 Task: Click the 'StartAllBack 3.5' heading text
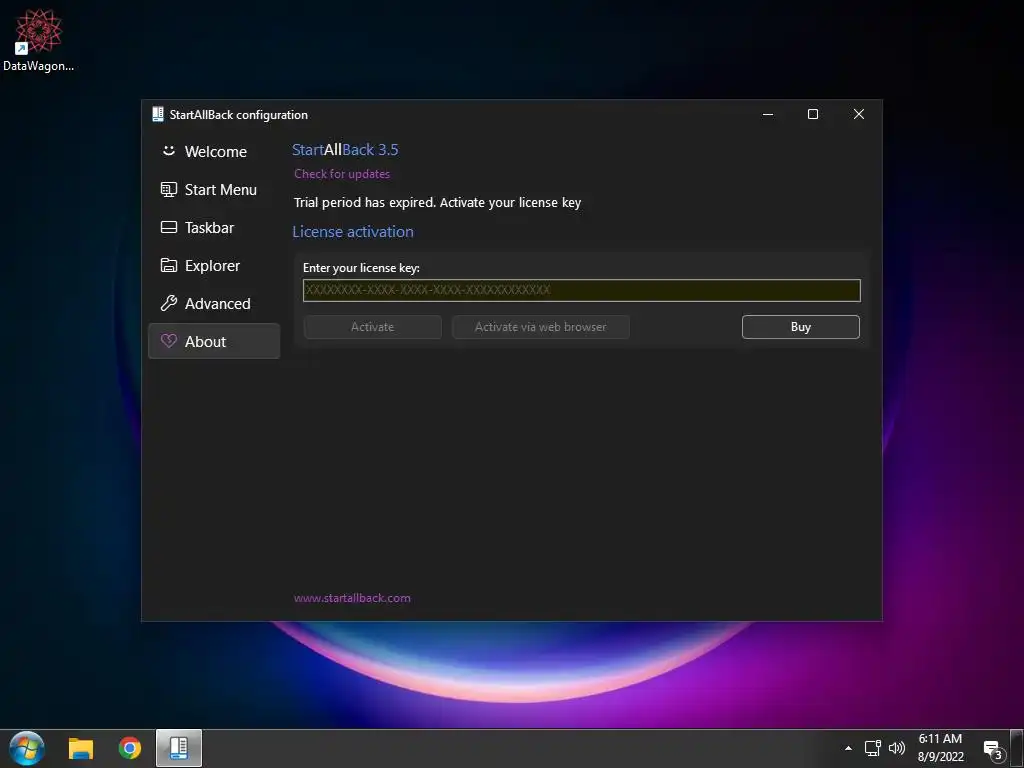click(x=345, y=150)
